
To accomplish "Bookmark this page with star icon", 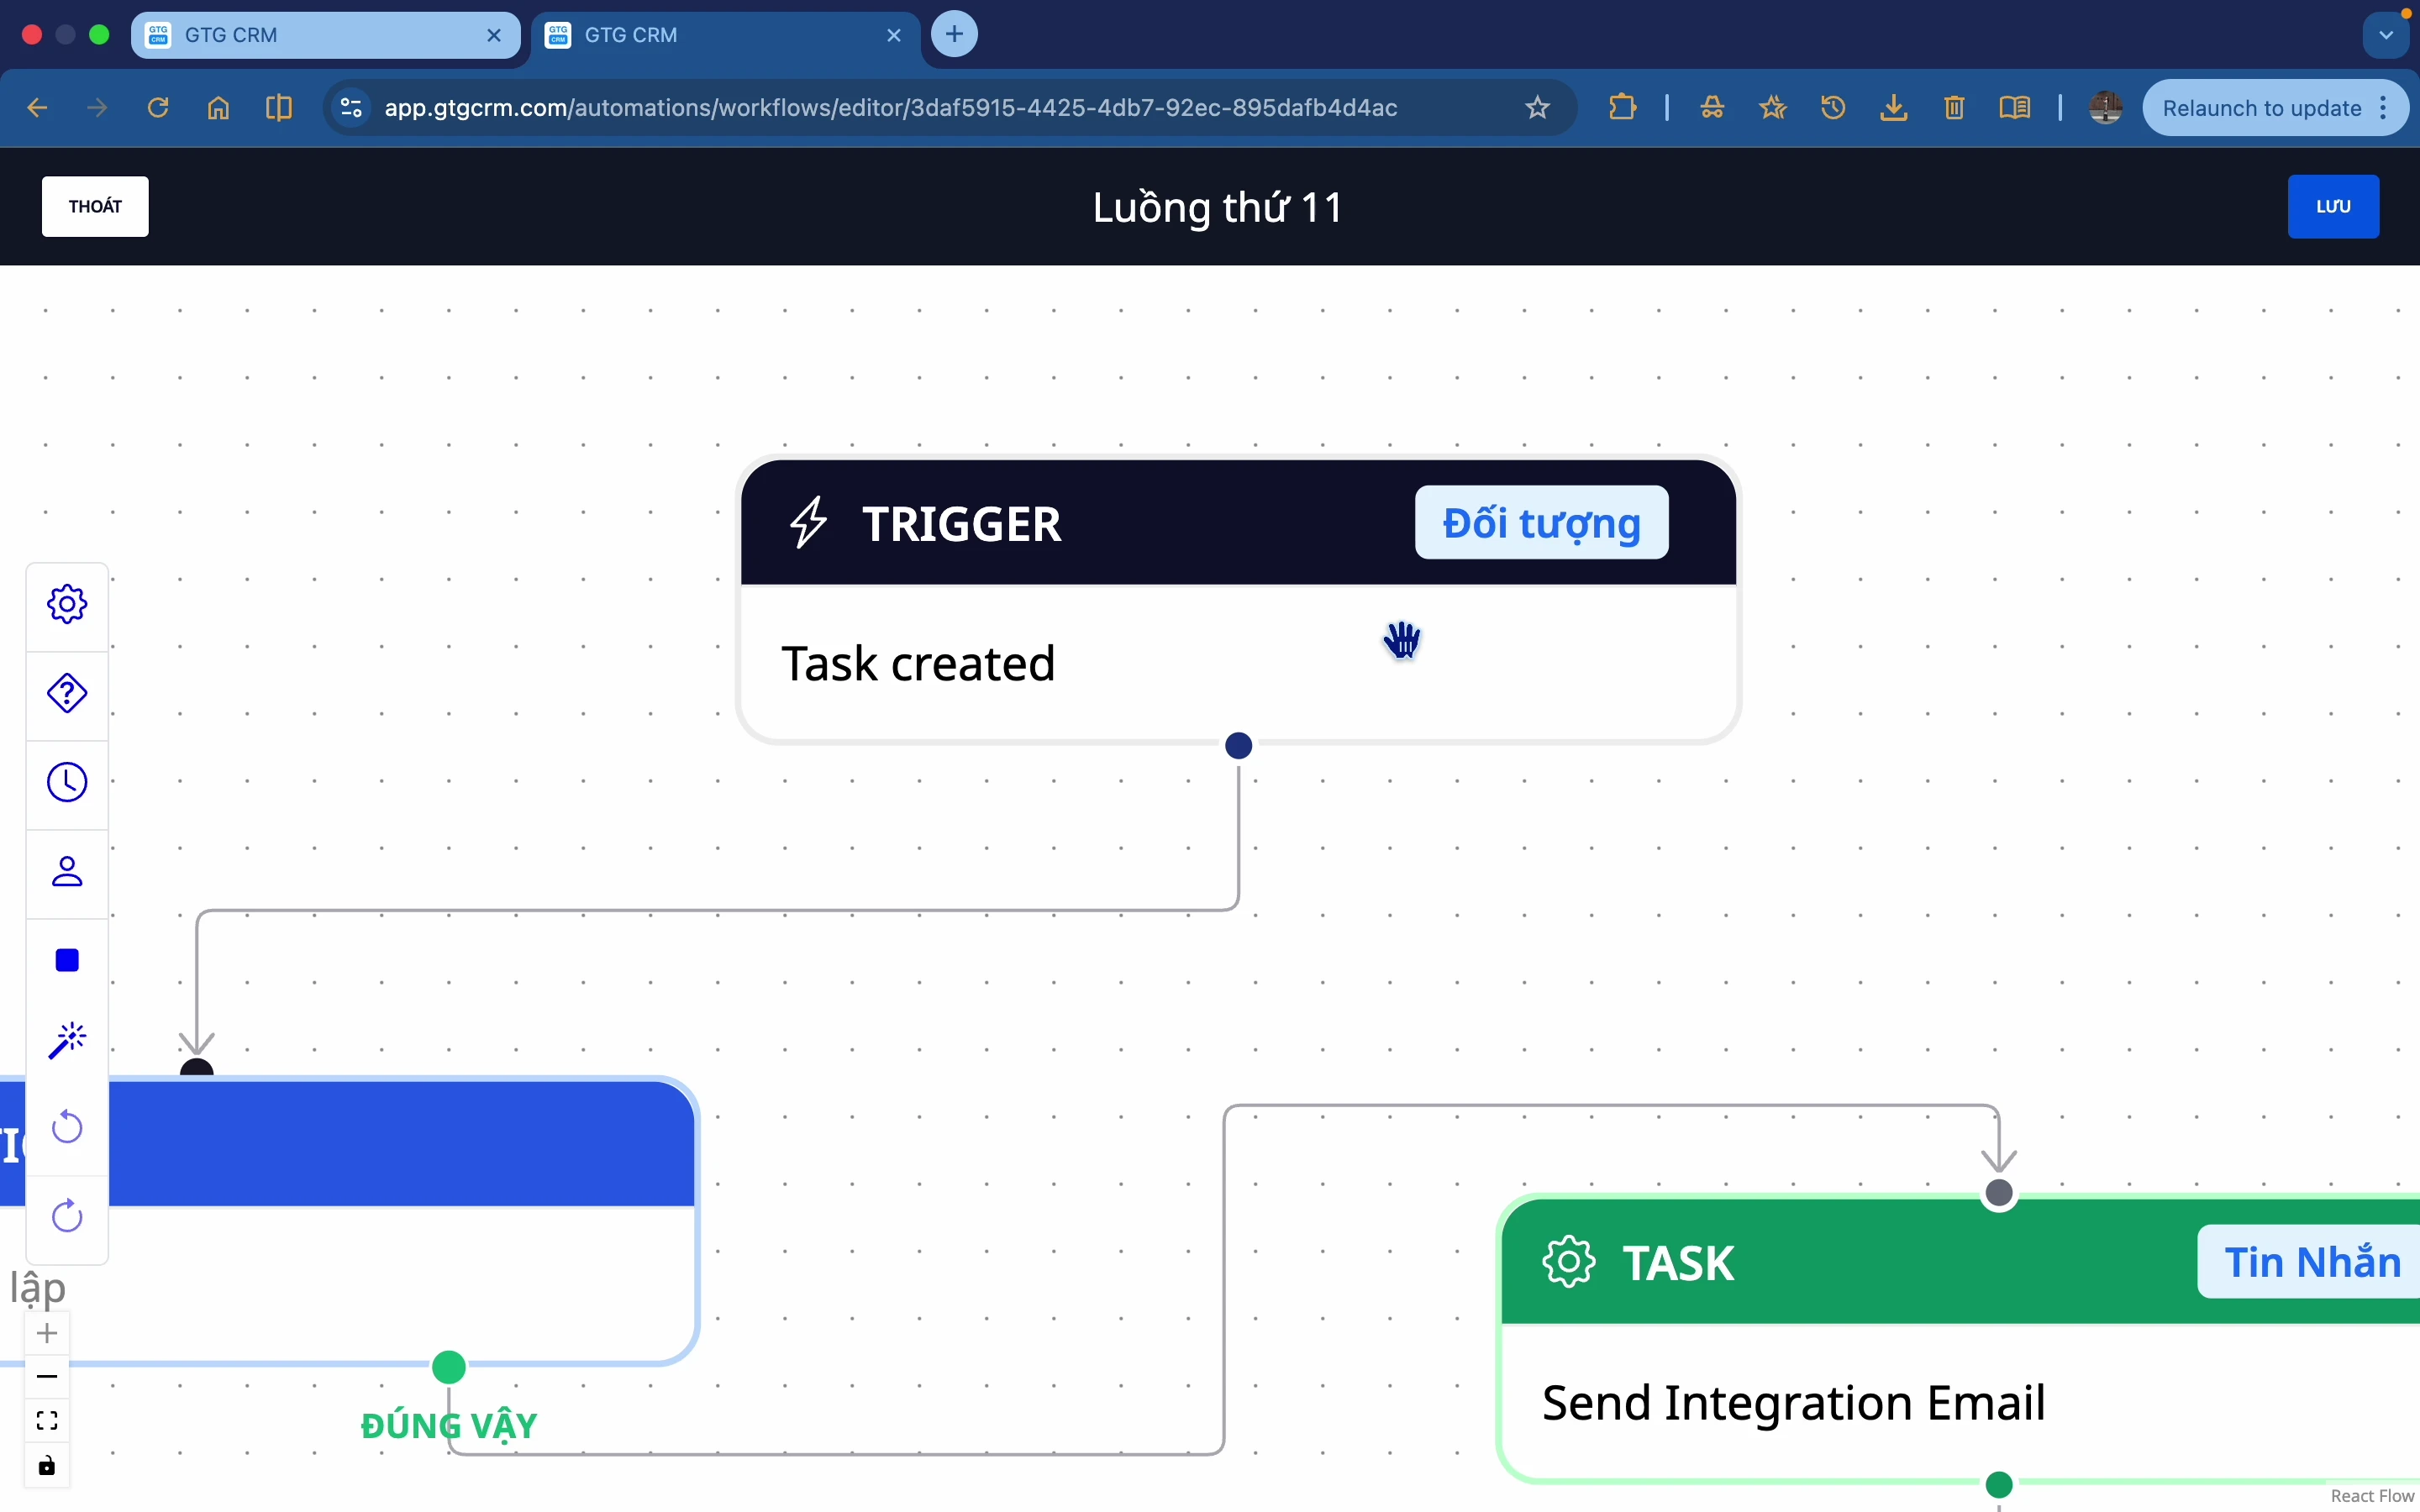I will 1537,108.
